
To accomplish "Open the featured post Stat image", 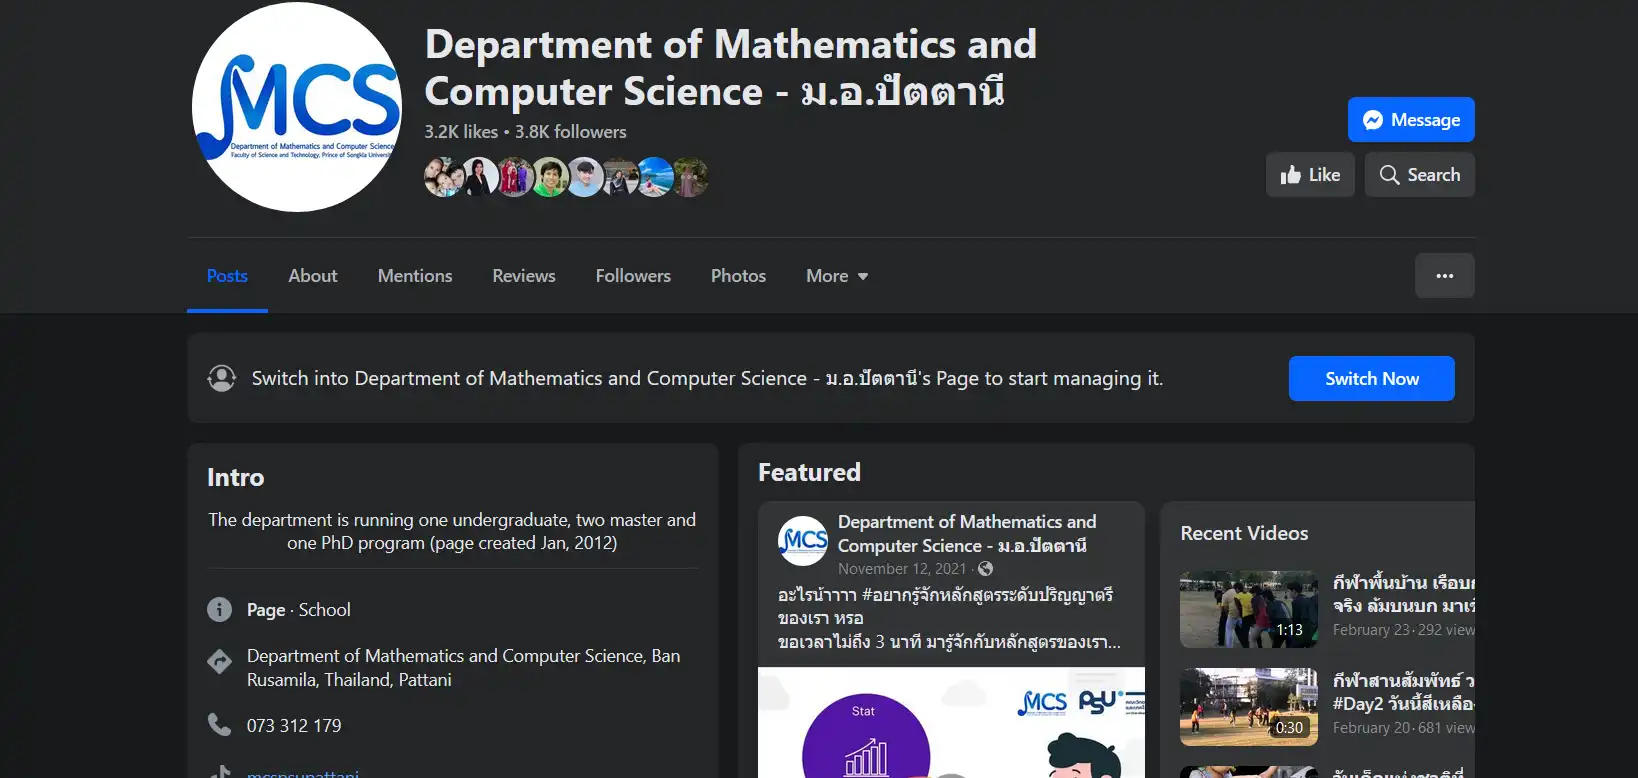I will click(951, 722).
